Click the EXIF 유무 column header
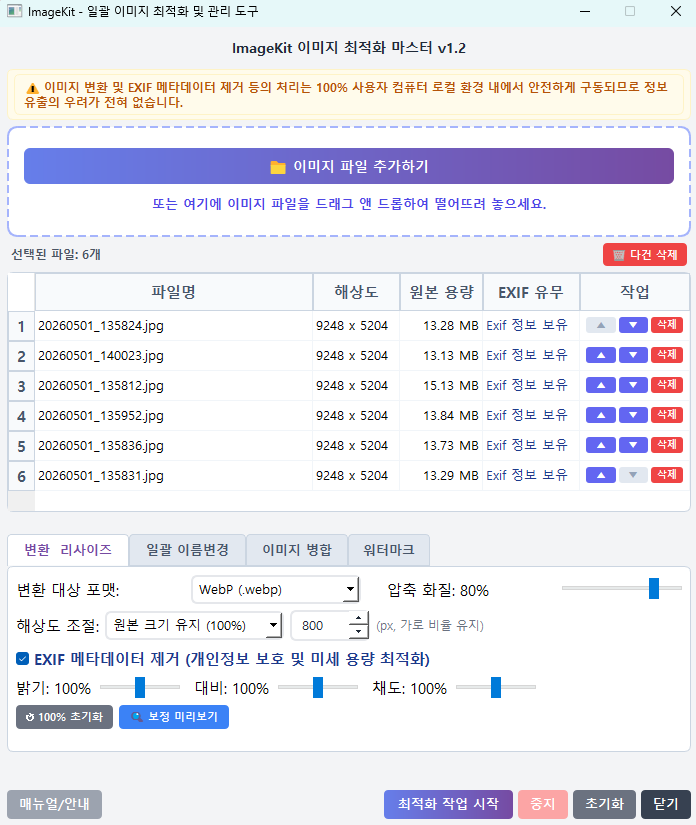Screen dimensions: 696x825 [531, 292]
